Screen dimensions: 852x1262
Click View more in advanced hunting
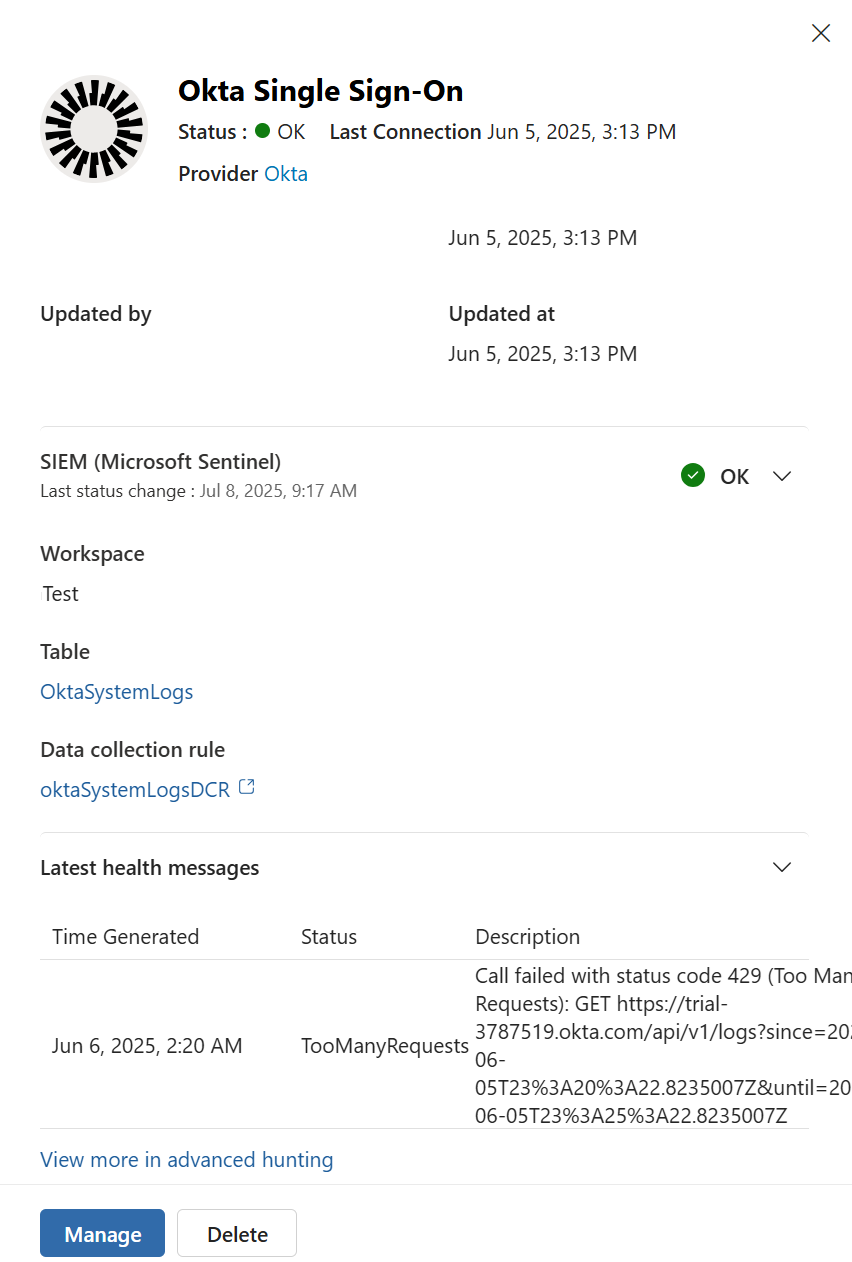click(x=187, y=1160)
